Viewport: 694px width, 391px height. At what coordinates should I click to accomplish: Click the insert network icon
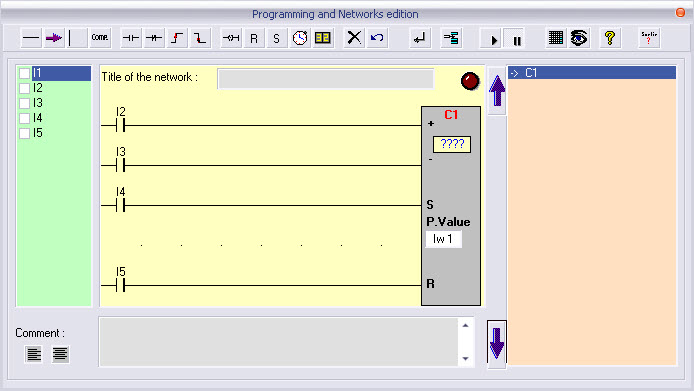451,38
